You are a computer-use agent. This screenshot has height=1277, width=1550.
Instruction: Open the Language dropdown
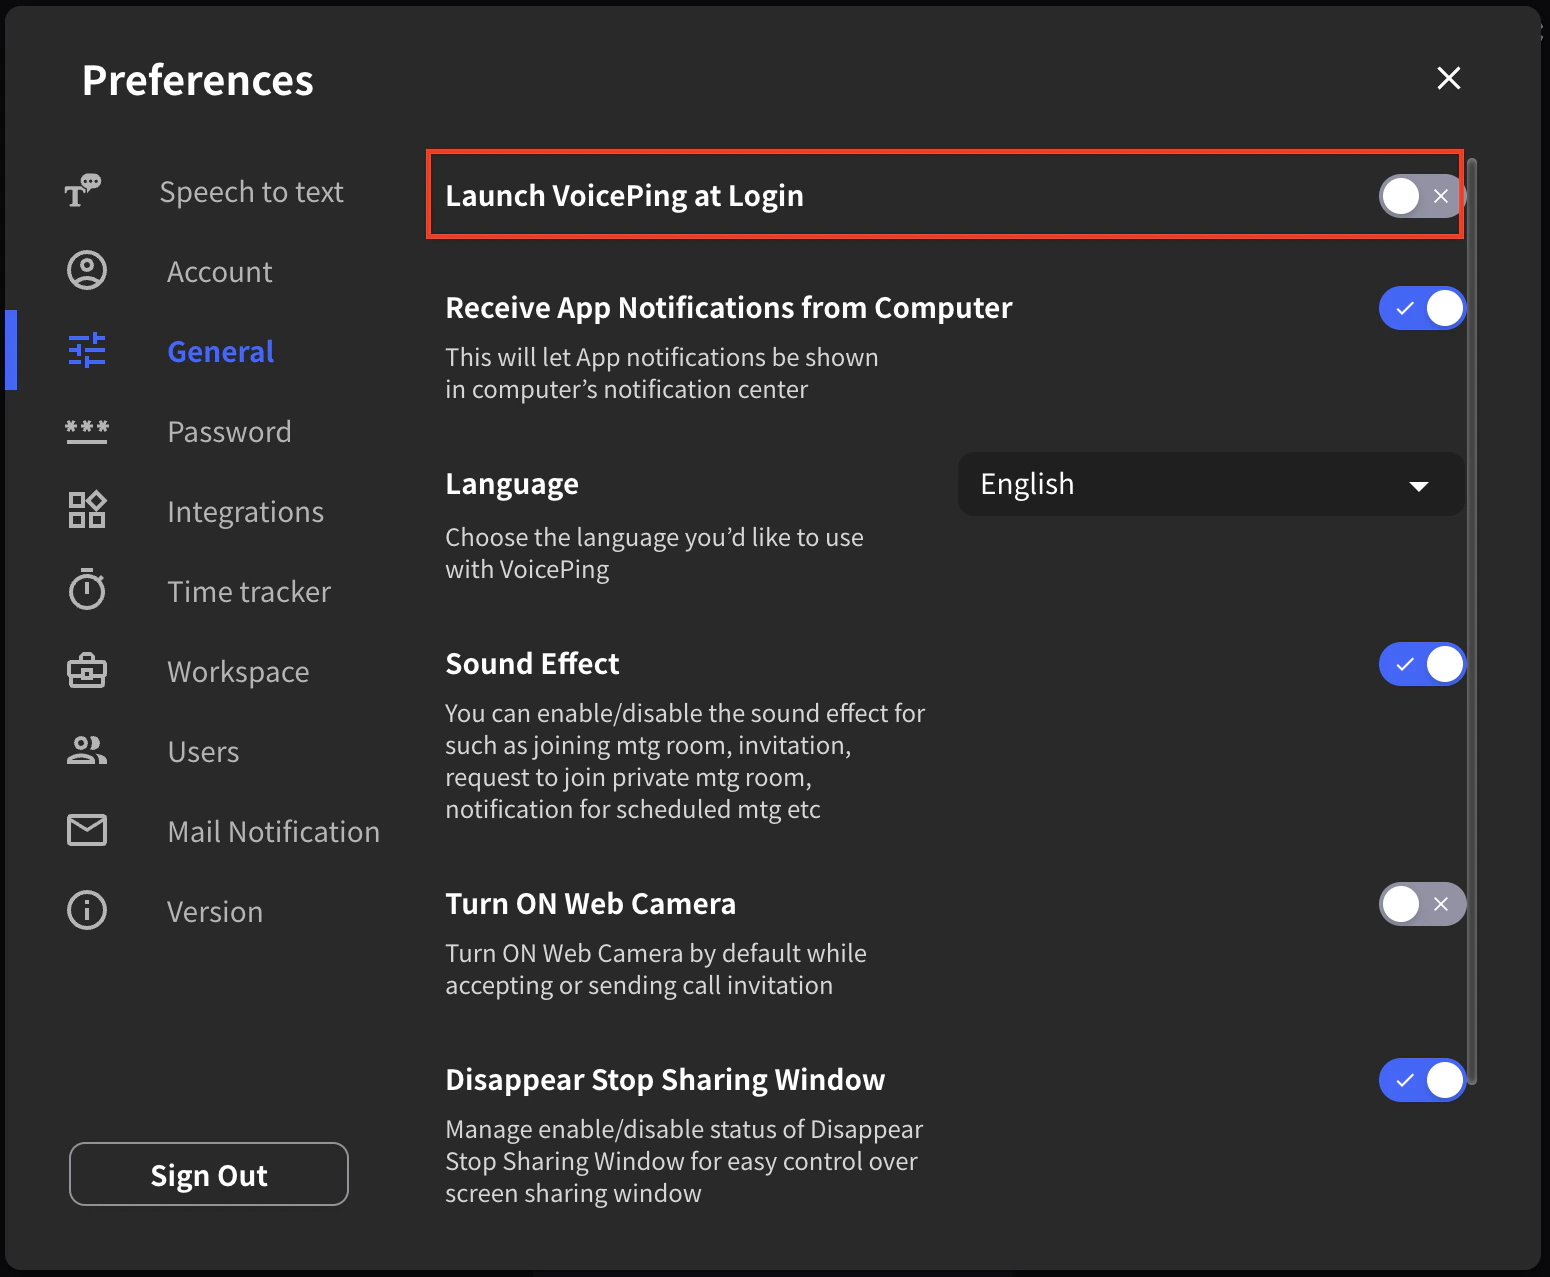point(1210,484)
